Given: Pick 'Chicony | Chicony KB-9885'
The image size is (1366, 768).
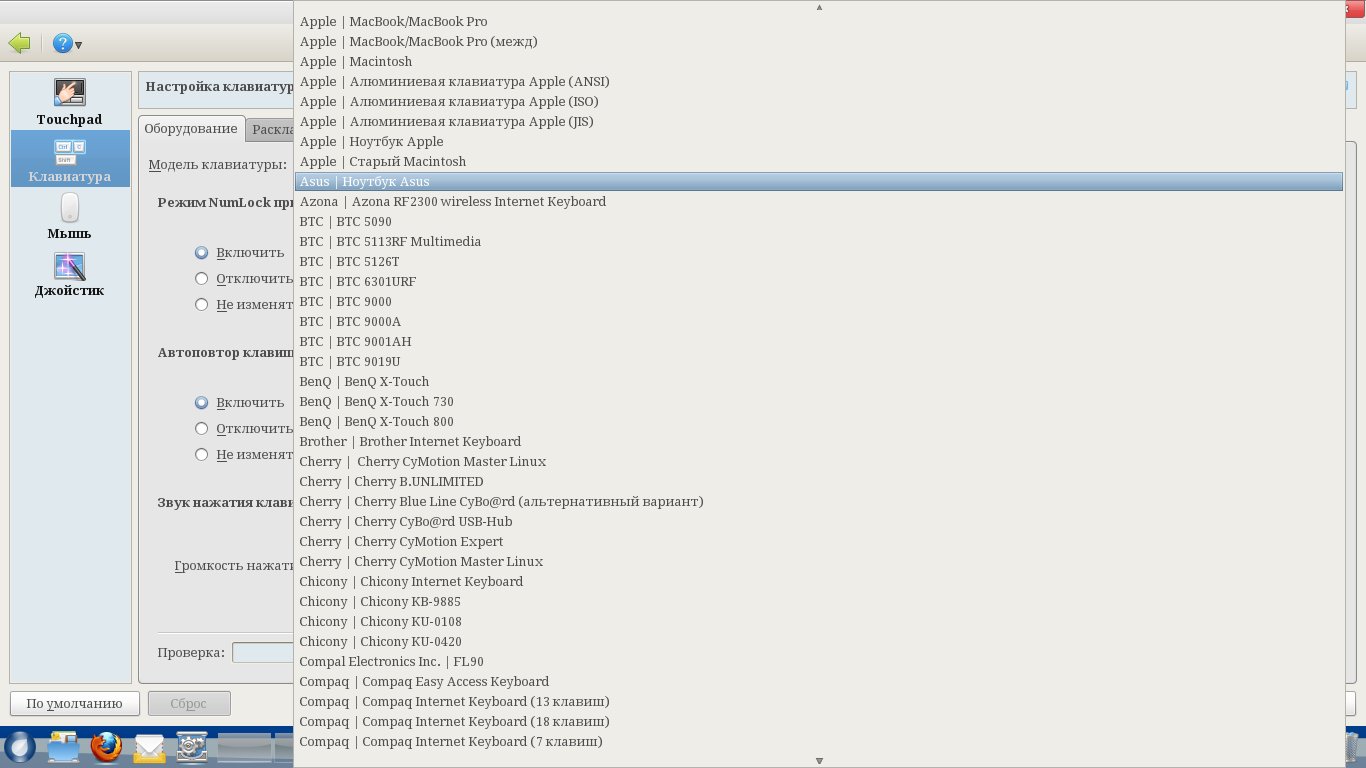Looking at the screenshot, I should point(819,602).
